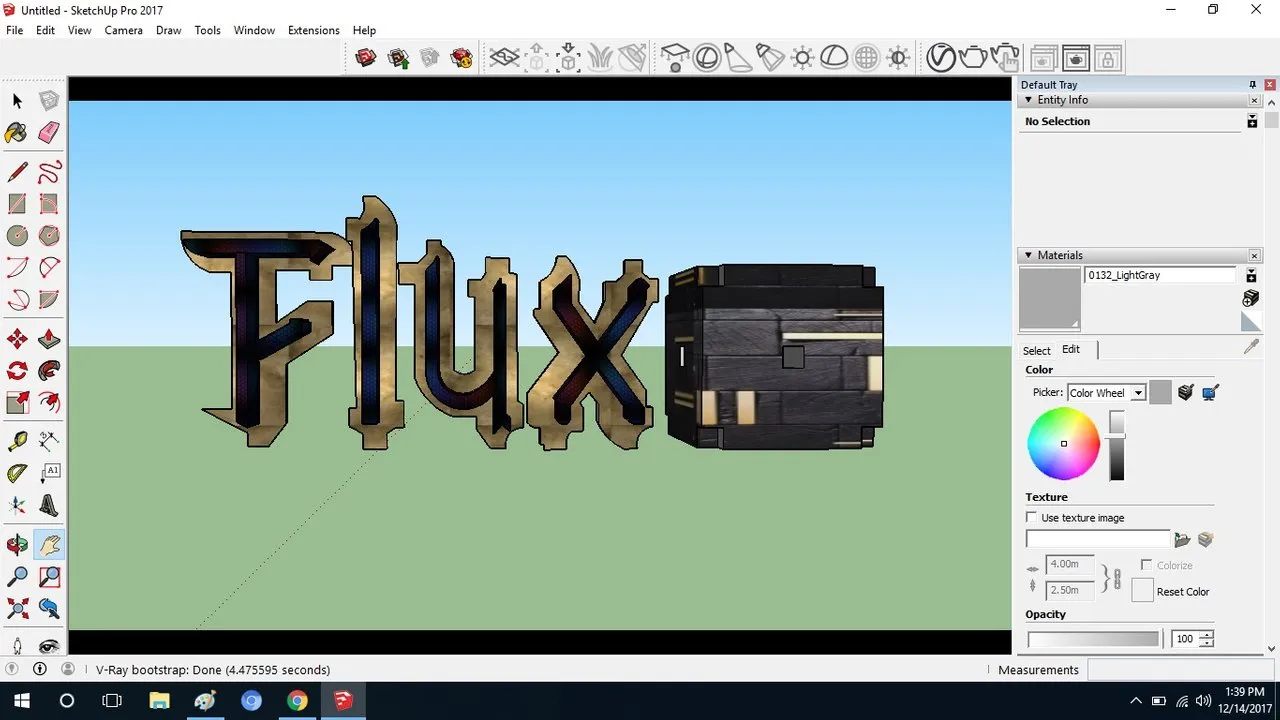Pick the Make Component tool
The width and height of the screenshot is (1280, 720).
pyautogui.click(x=49, y=100)
